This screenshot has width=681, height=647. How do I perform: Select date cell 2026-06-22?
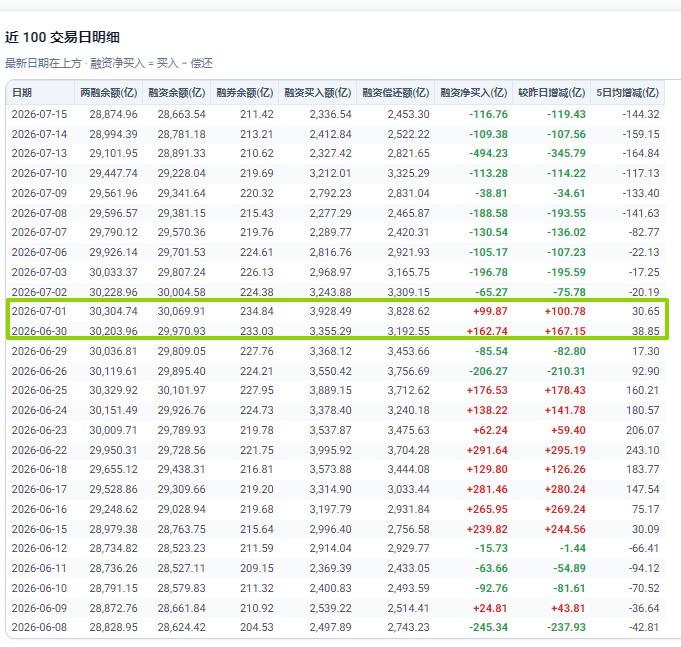[x=40, y=450]
